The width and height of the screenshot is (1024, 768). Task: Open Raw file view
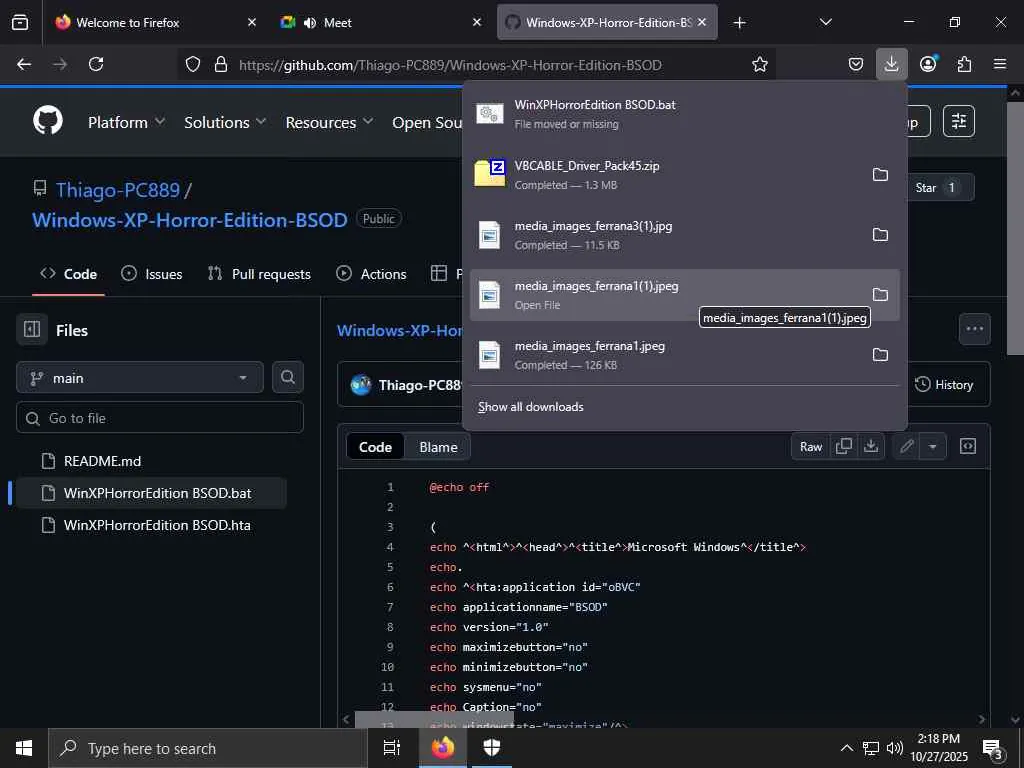pyautogui.click(x=810, y=446)
